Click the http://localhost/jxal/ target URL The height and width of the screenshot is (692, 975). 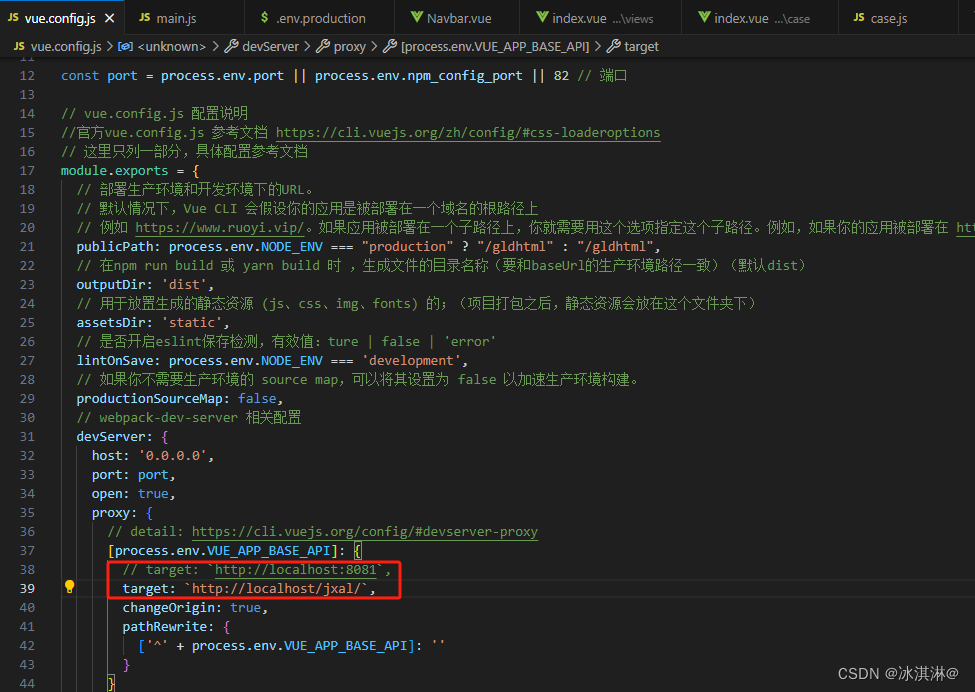279,589
